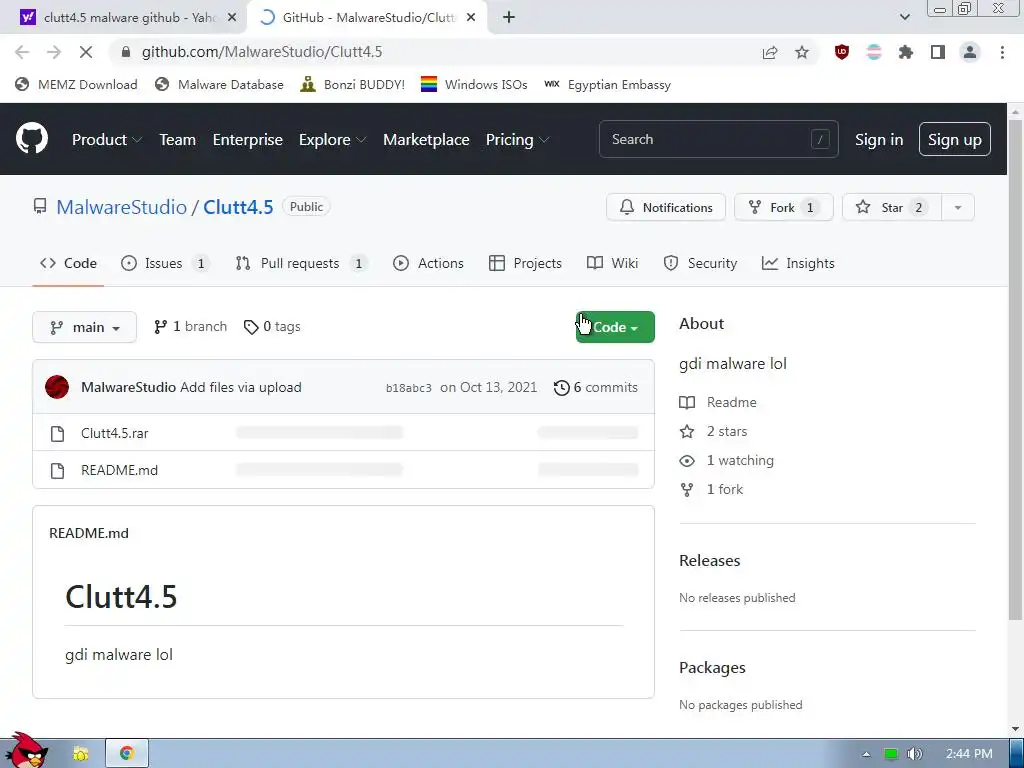
Task: Click the Notifications bell button
Action: [x=665, y=207]
